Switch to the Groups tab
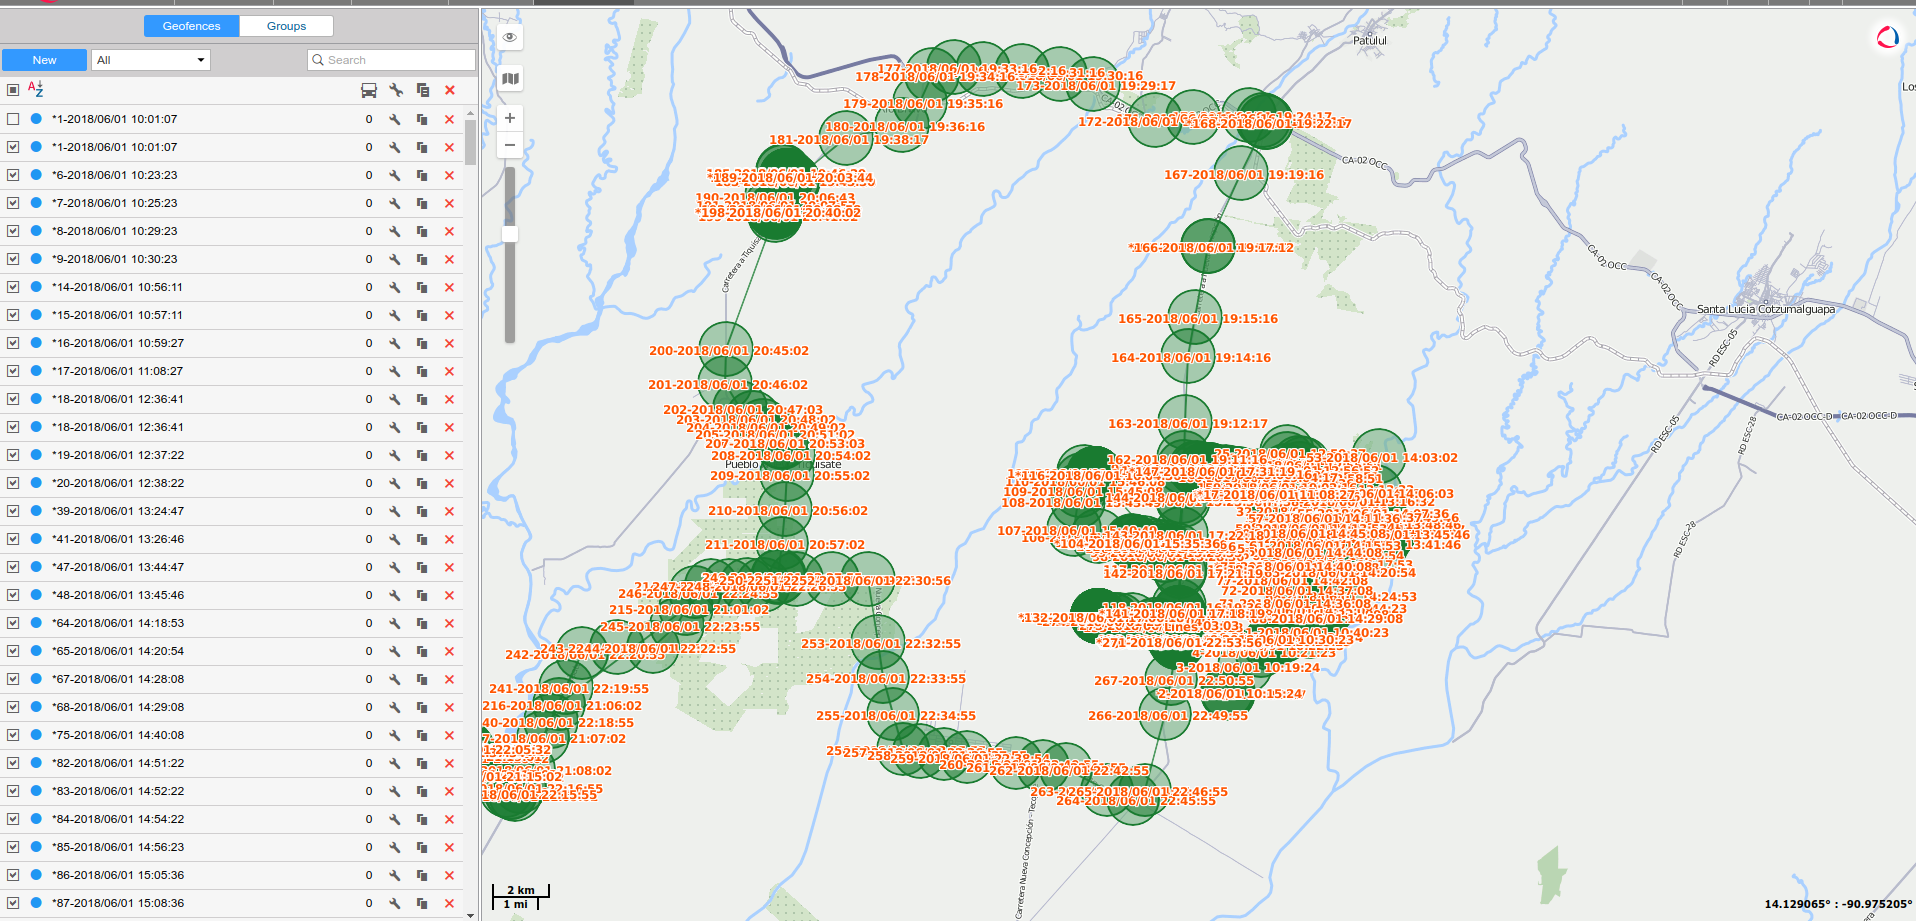This screenshot has height=921, width=1916. pyautogui.click(x=286, y=26)
